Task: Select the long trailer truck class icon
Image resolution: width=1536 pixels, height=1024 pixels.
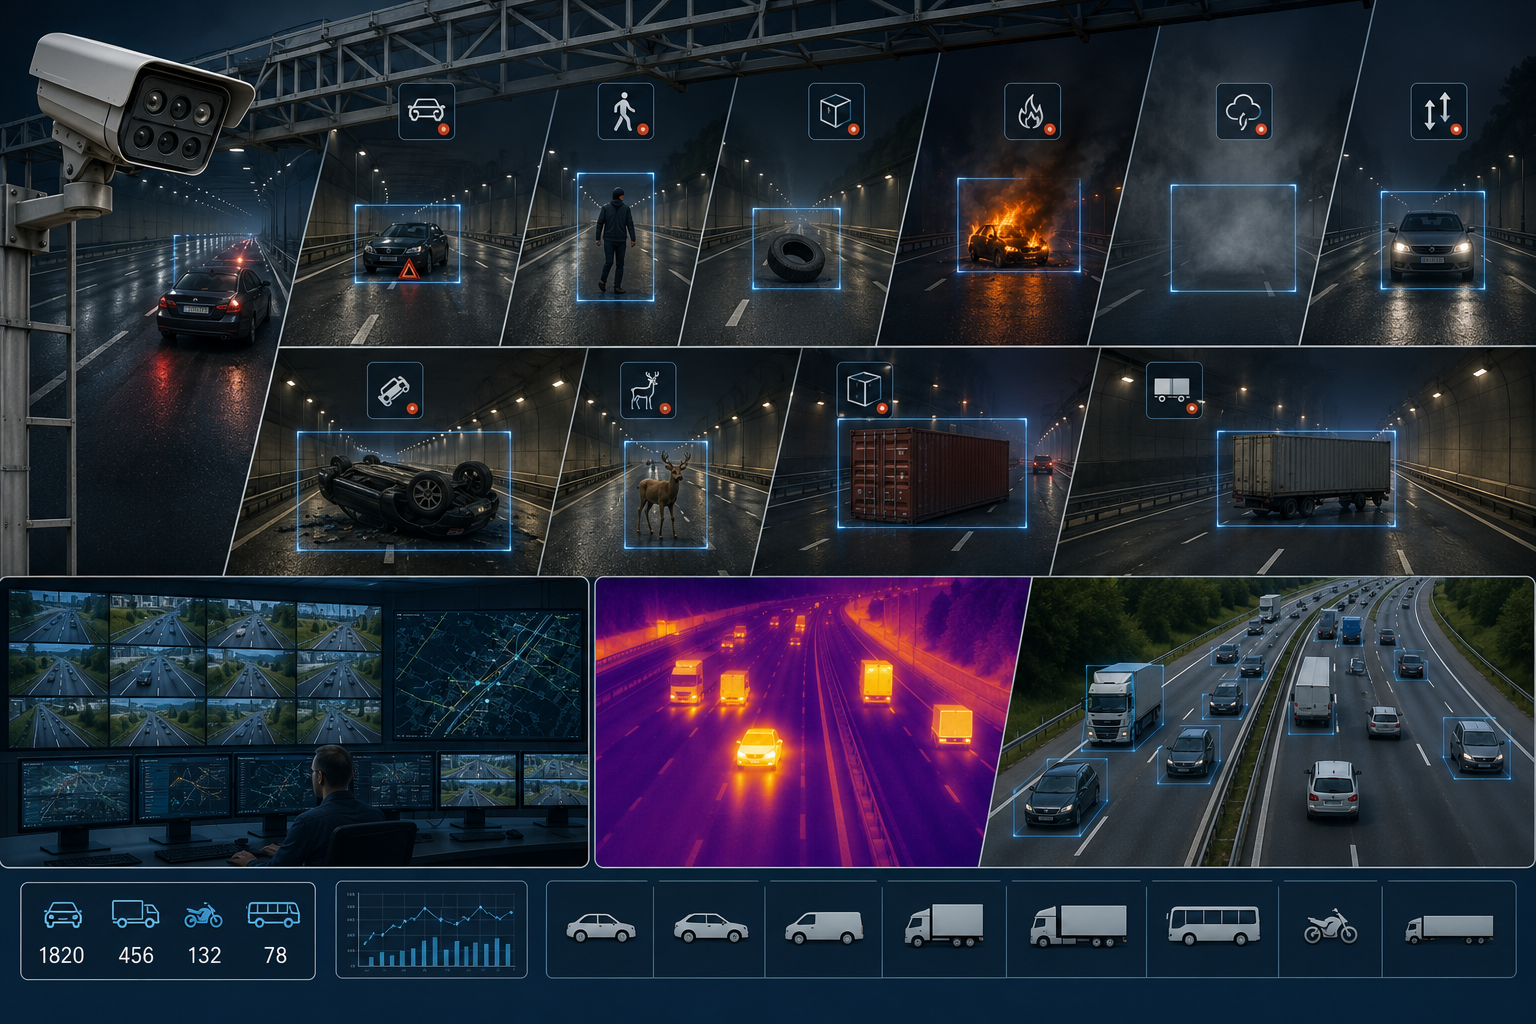Action: tap(1449, 929)
